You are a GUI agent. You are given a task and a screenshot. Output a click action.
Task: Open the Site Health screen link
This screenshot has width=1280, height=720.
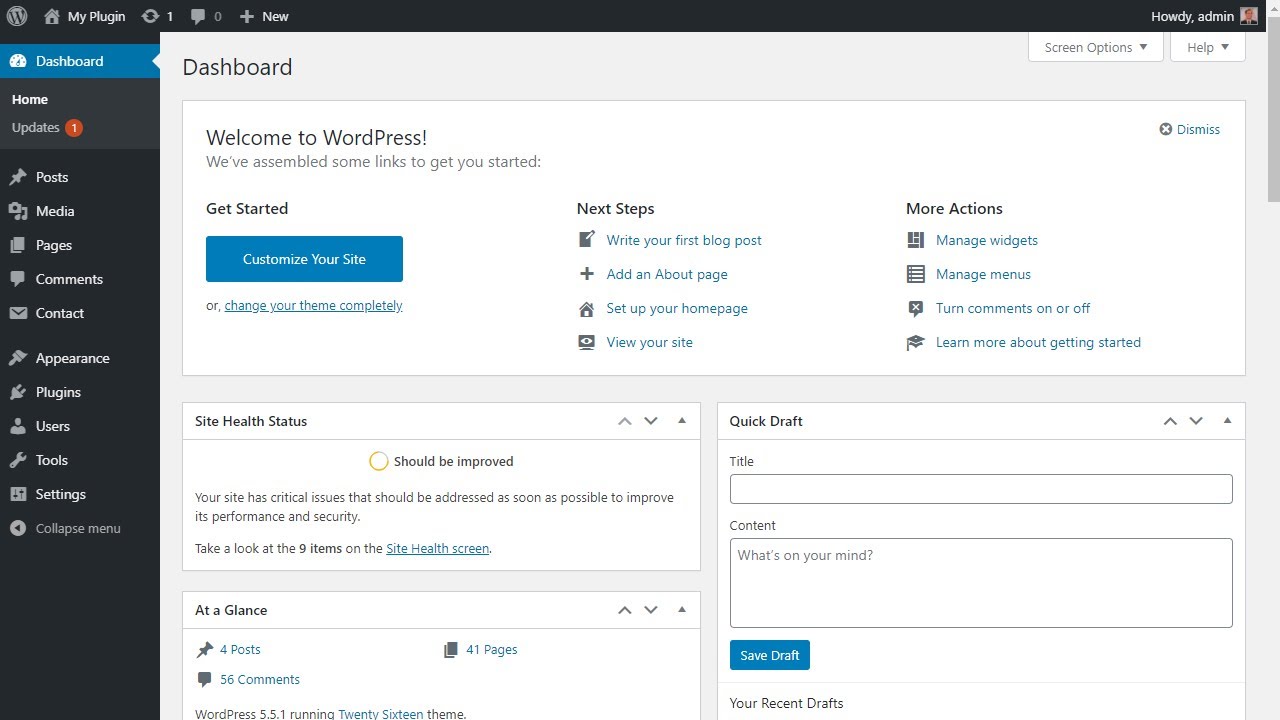pyautogui.click(x=437, y=548)
